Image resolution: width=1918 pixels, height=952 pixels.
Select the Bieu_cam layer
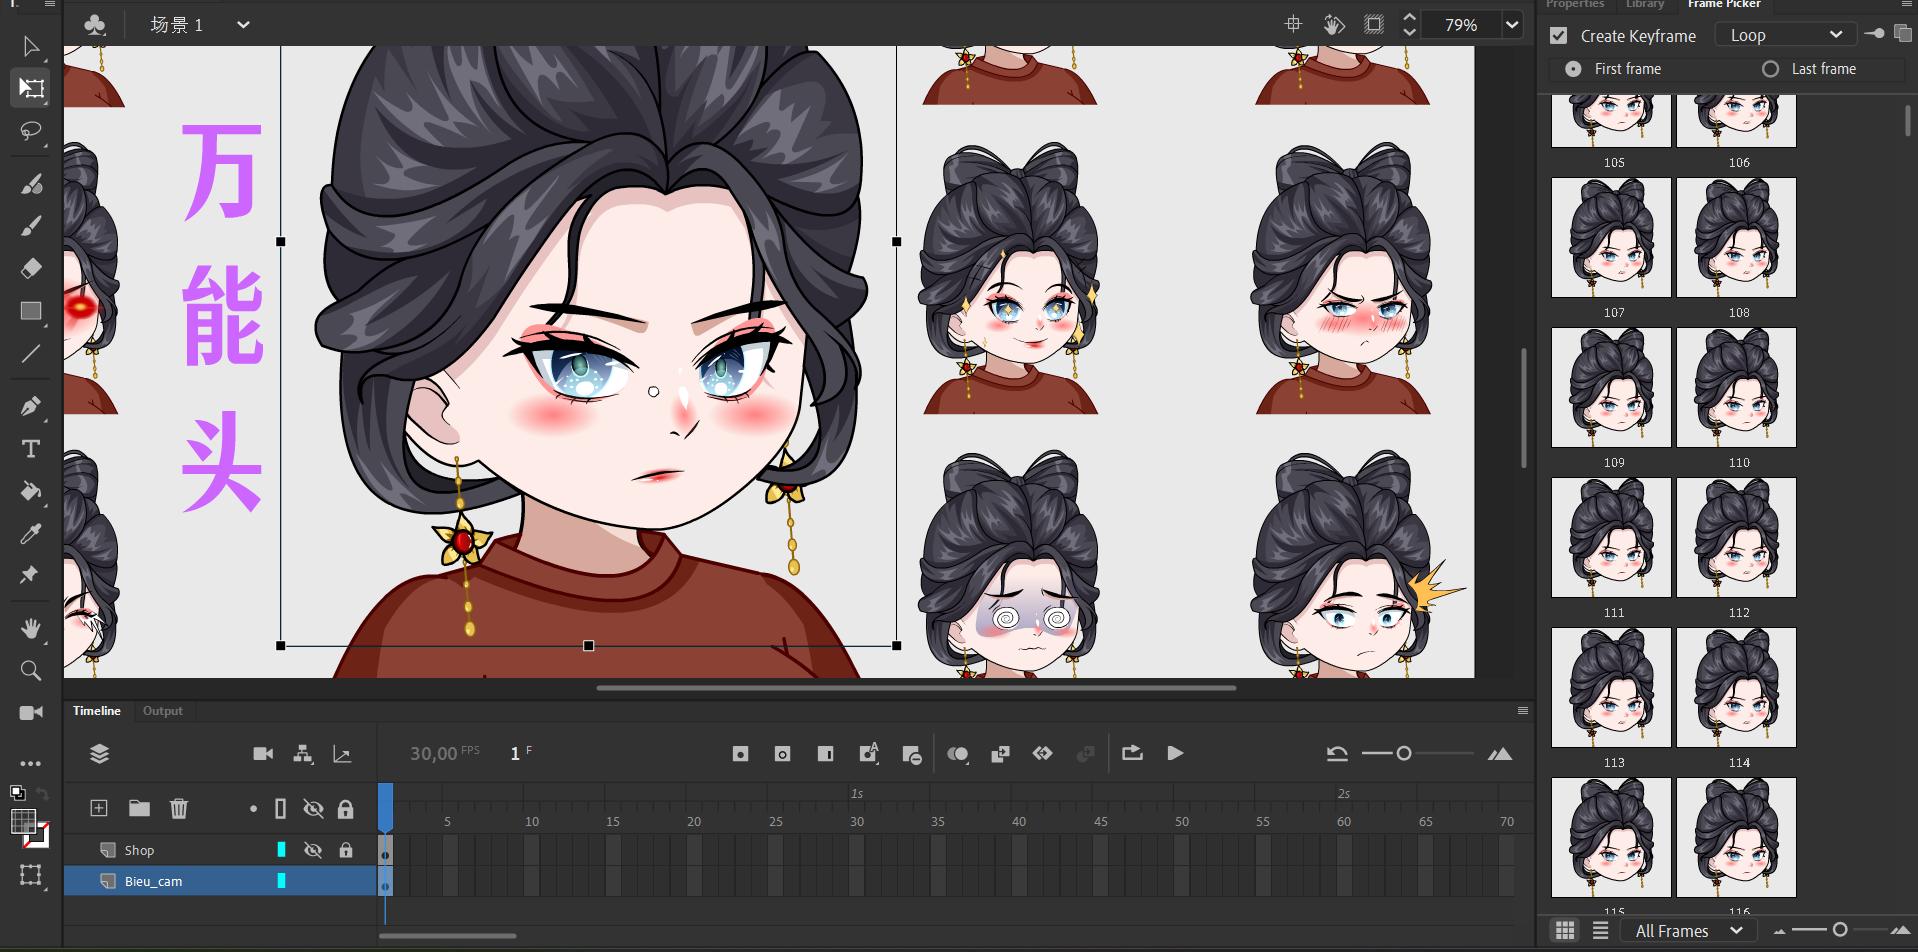153,881
